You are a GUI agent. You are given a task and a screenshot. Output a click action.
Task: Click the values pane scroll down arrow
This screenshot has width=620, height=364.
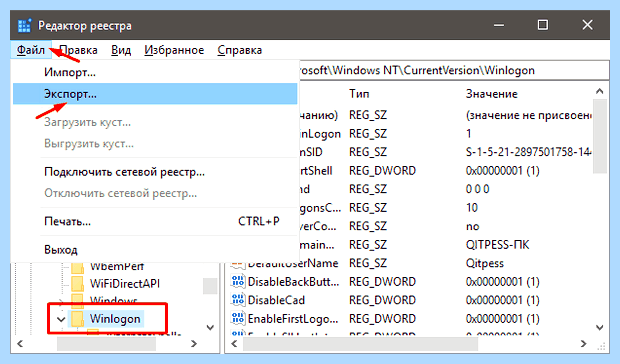pyautogui.click(x=600, y=327)
